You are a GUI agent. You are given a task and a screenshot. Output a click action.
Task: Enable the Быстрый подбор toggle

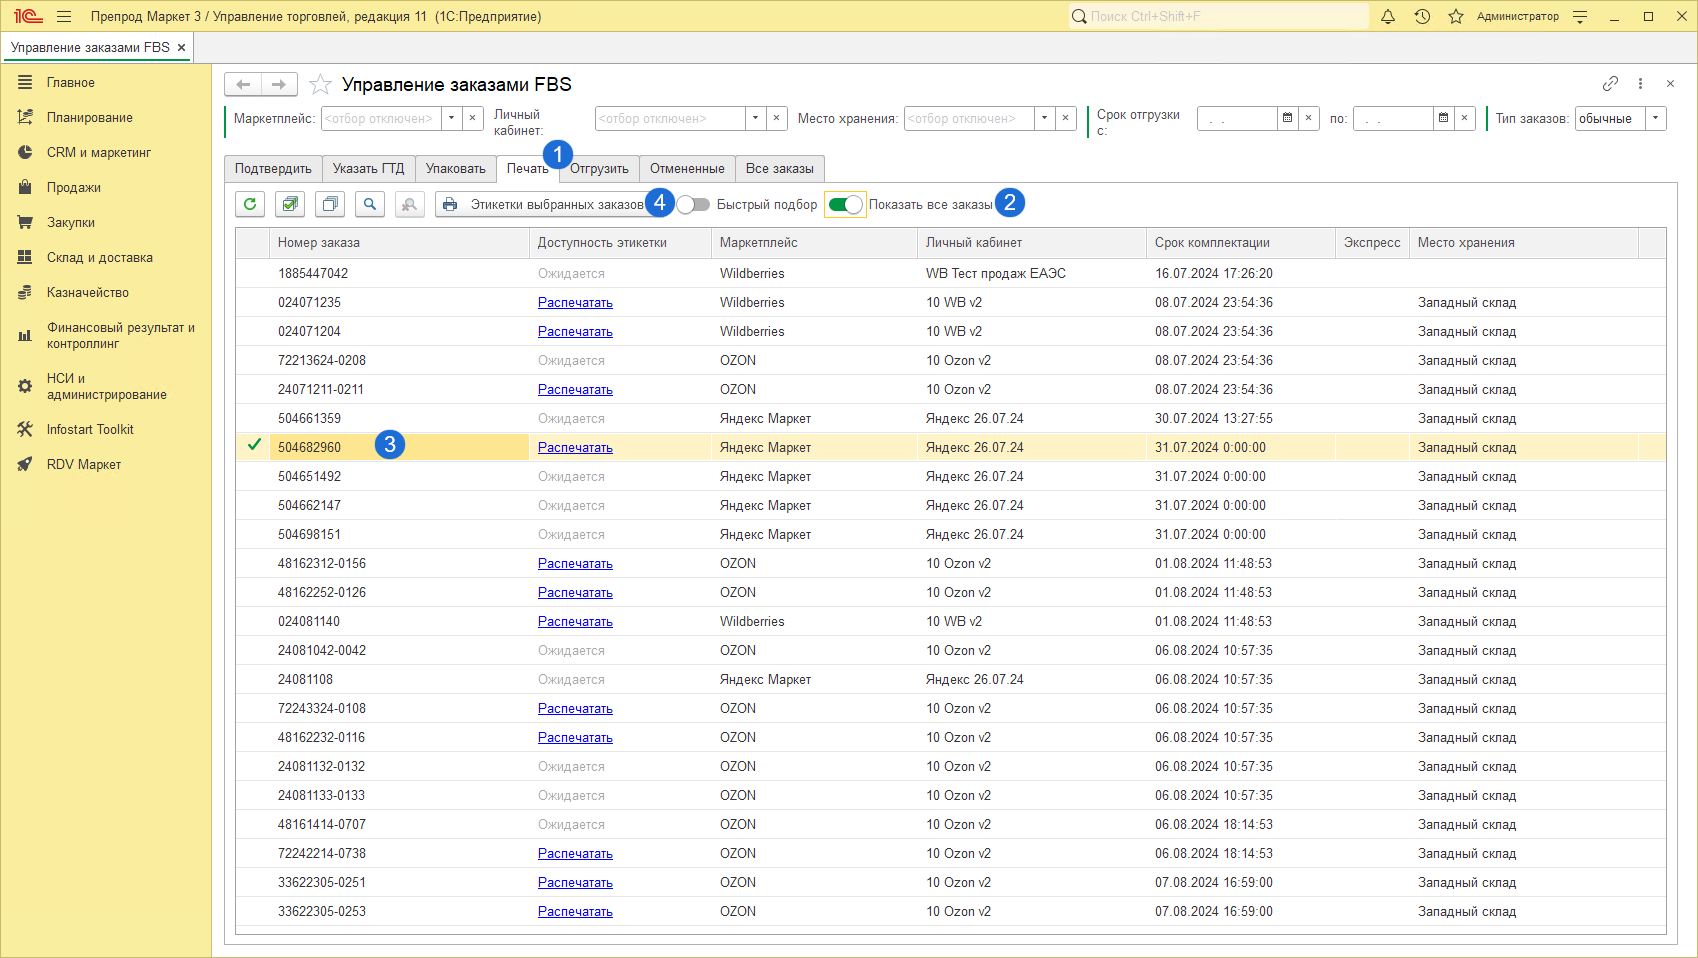(x=693, y=205)
